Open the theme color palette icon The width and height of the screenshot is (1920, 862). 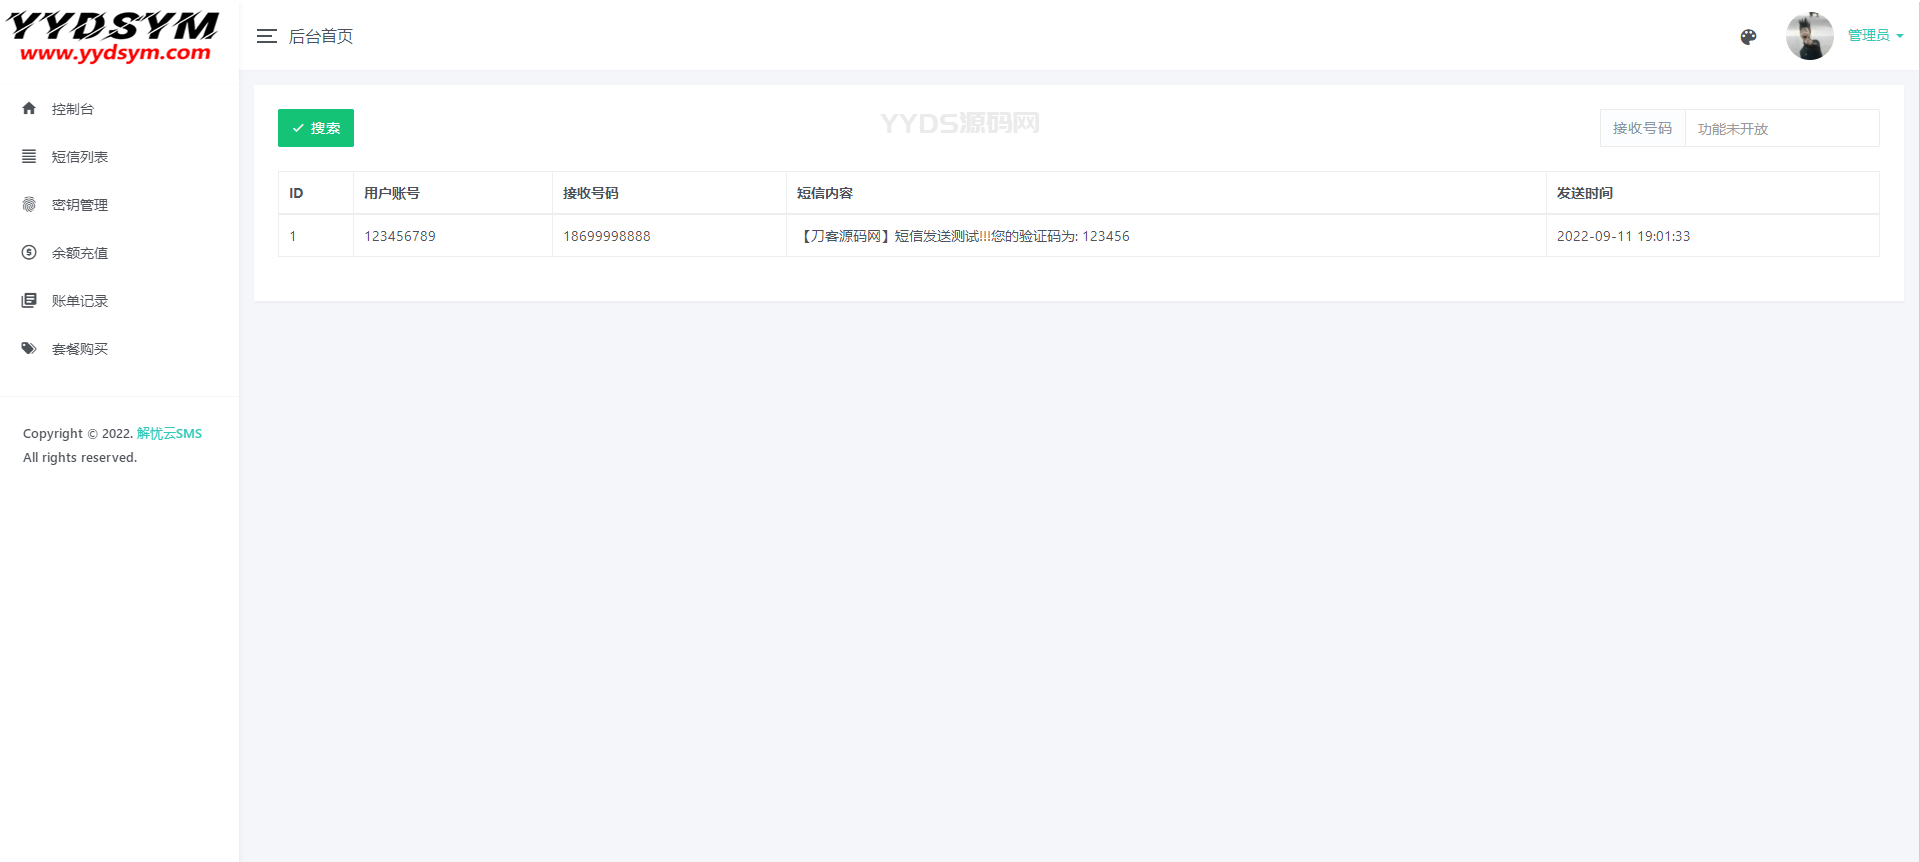click(1748, 37)
